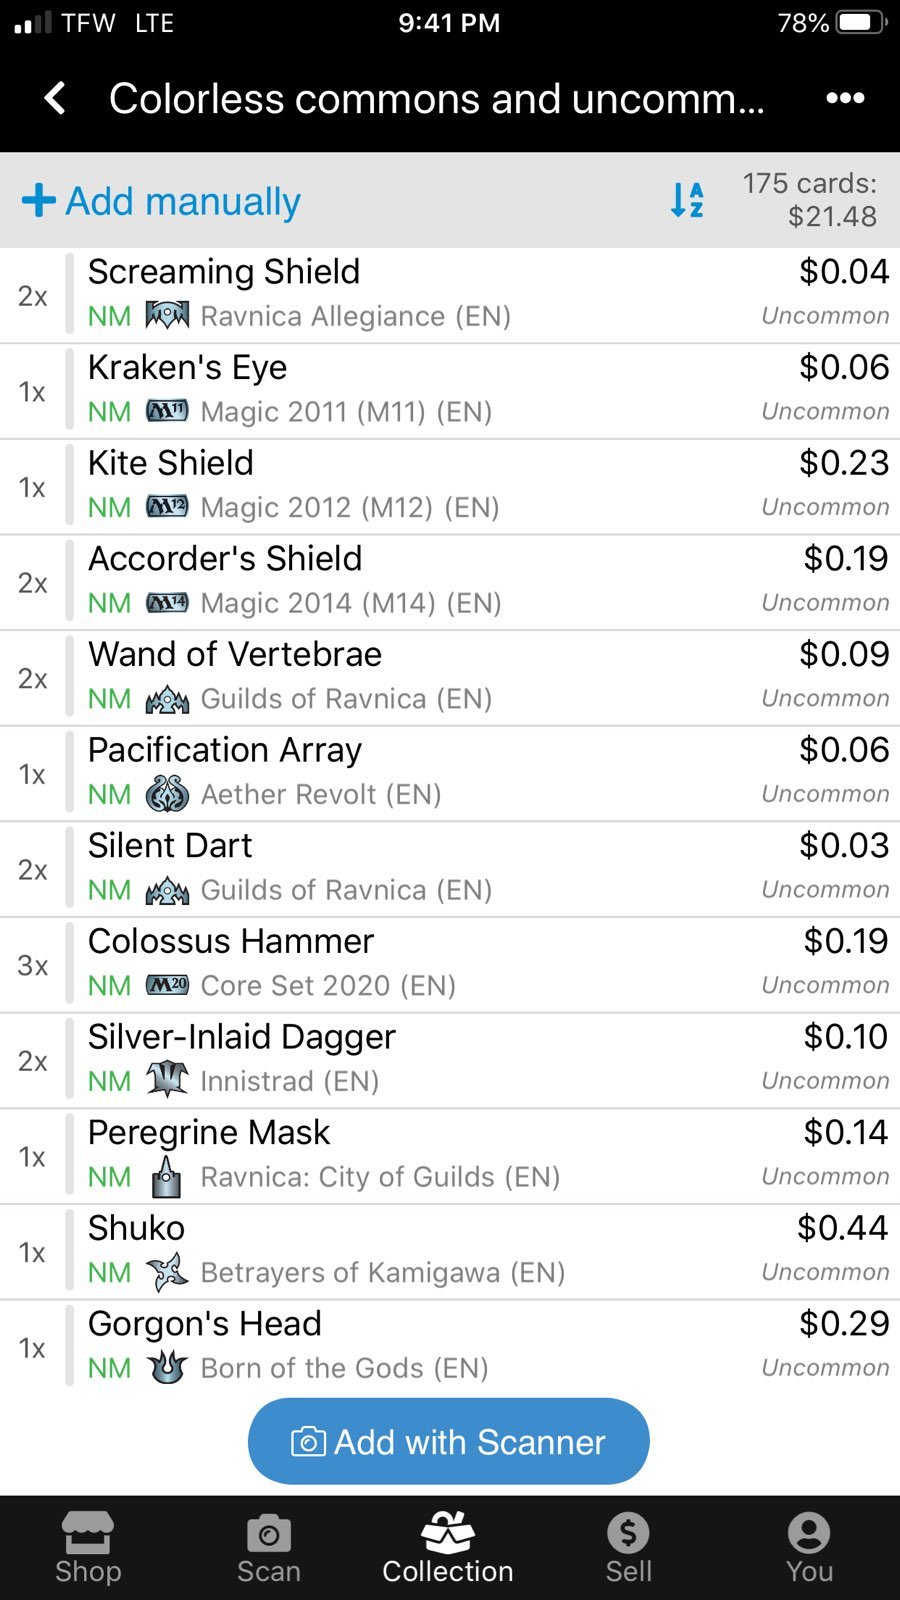The width and height of the screenshot is (900, 1600).
Task: Open the Sell tab
Action: pos(628,1548)
